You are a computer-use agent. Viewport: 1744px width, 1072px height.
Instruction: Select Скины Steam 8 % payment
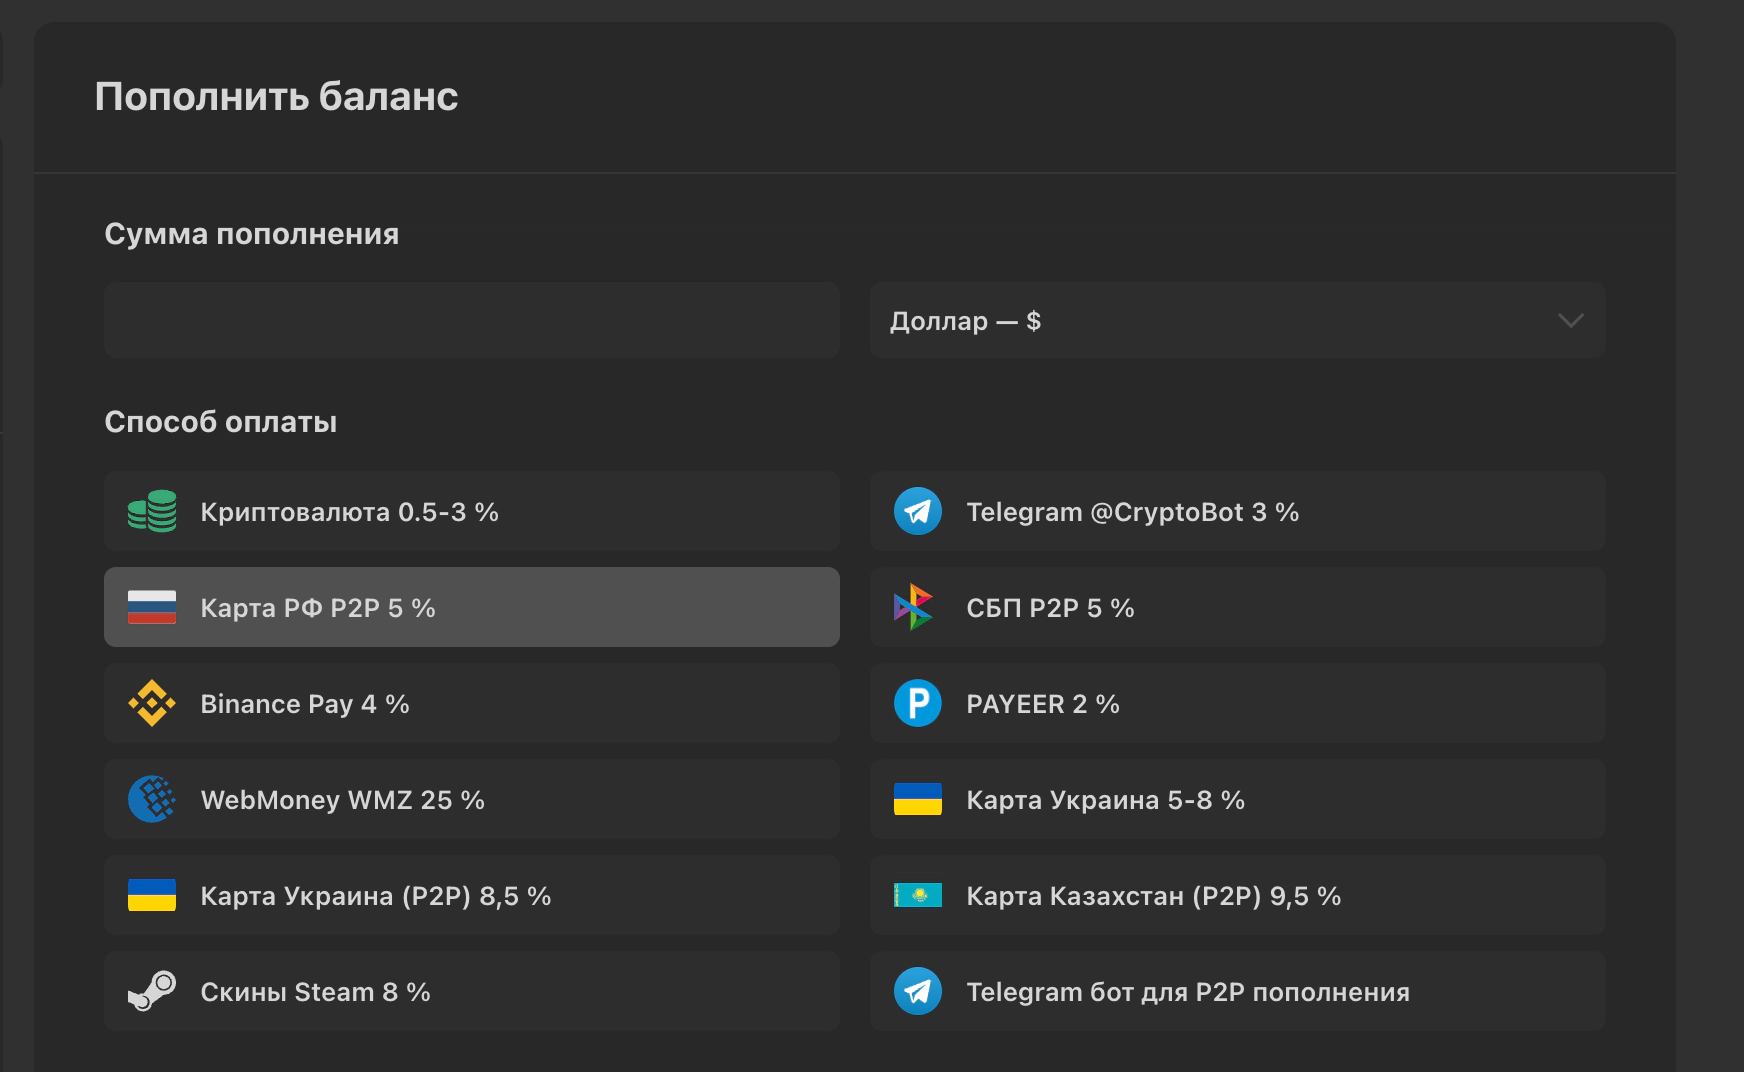point(471,991)
